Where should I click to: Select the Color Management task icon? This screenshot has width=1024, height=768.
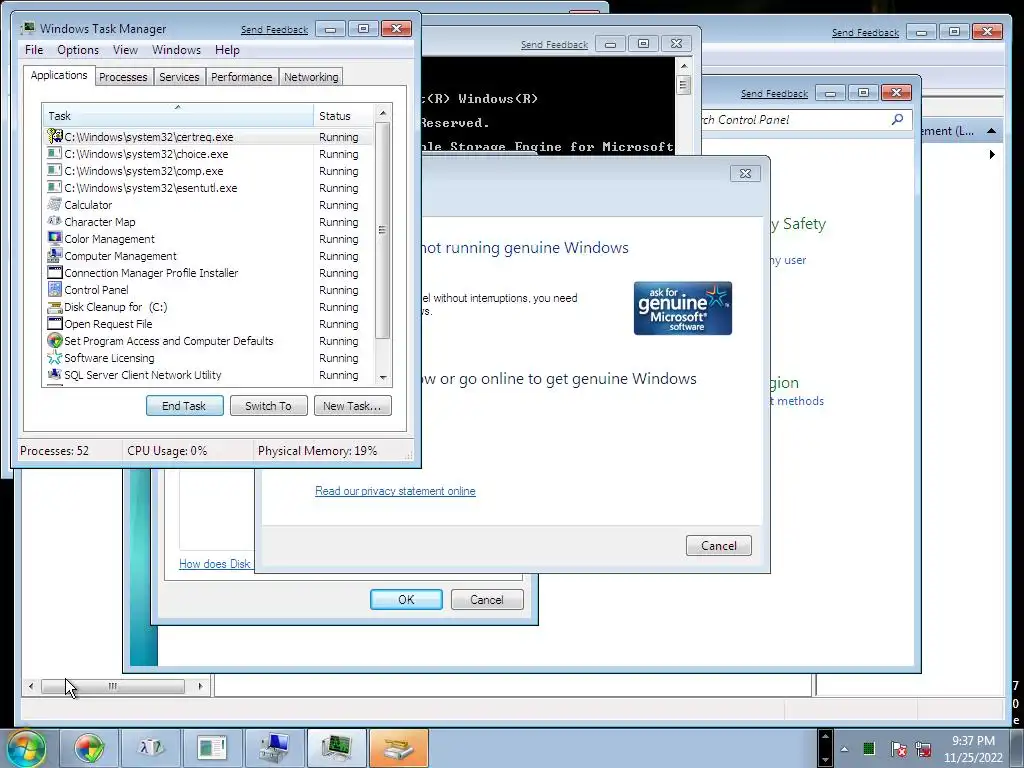click(55, 238)
